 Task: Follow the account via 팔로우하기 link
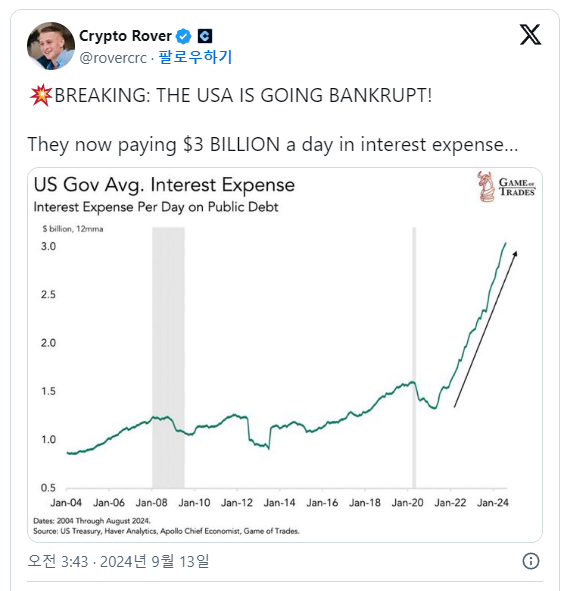tap(195, 57)
